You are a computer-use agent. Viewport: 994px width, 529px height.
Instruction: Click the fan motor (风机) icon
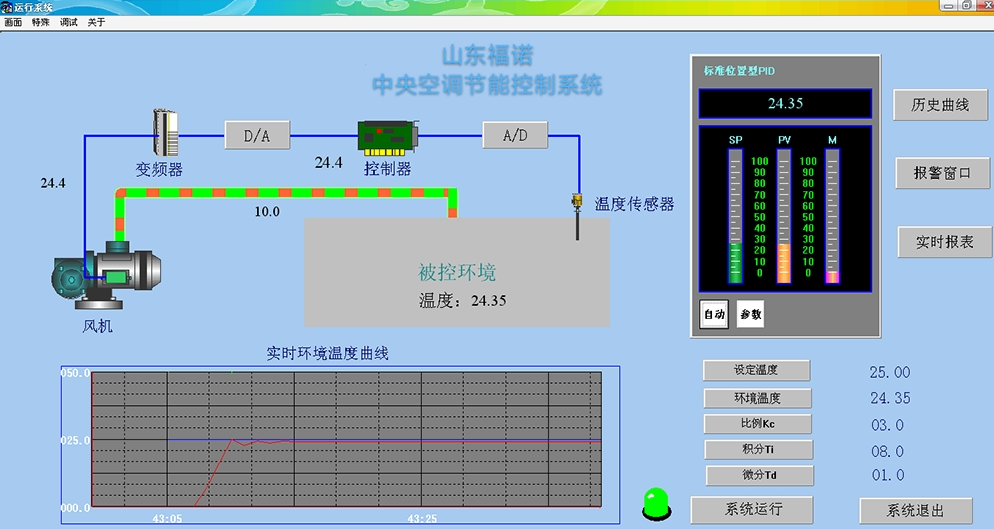click(106, 274)
